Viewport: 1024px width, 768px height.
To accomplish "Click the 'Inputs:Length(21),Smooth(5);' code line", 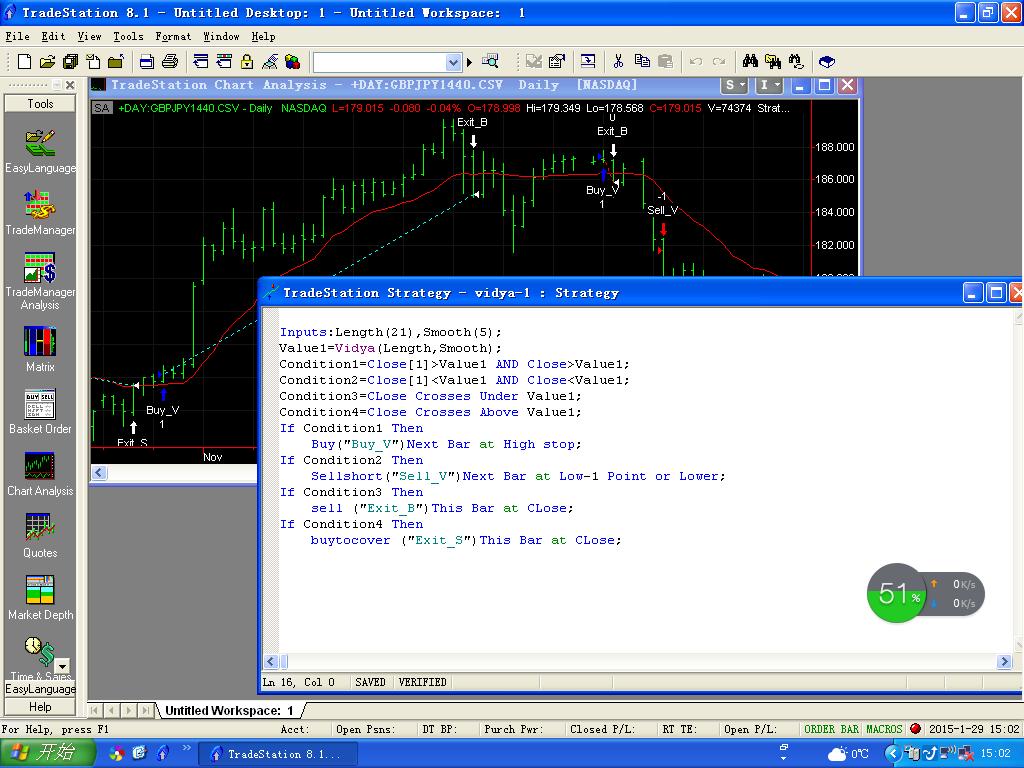I will pos(391,332).
